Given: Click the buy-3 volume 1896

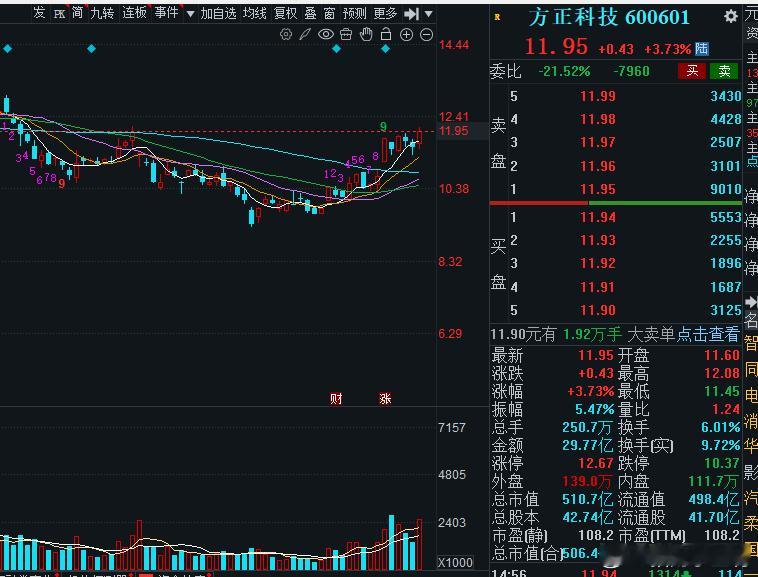Looking at the screenshot, I should (725, 263).
